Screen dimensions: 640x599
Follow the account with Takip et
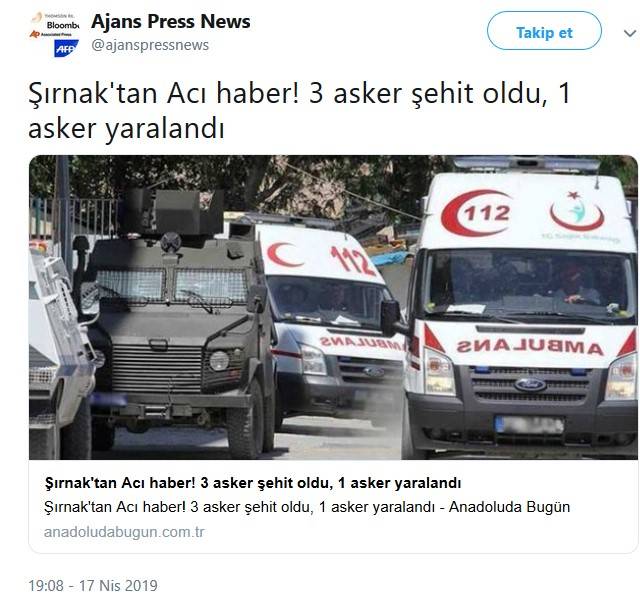[544, 31]
